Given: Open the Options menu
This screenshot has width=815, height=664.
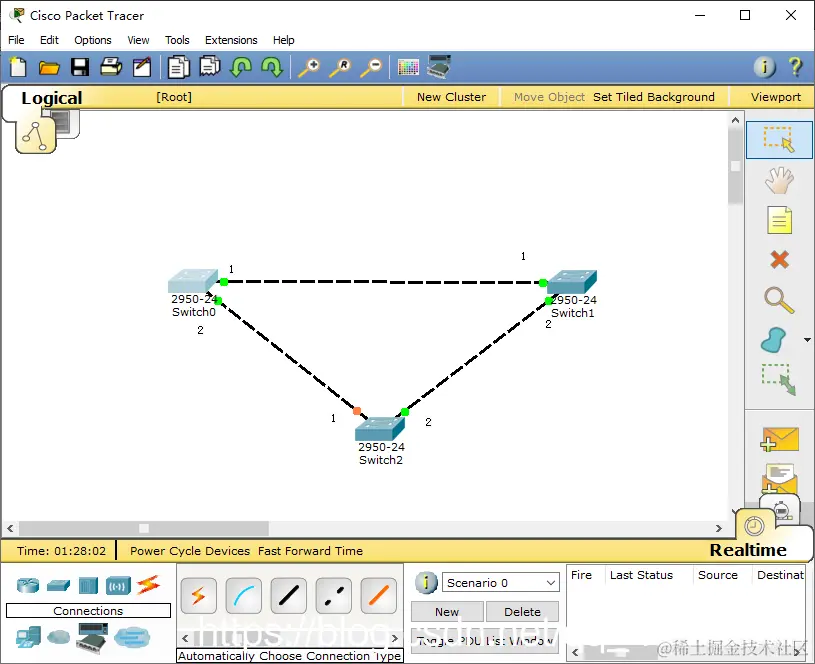Looking at the screenshot, I should [x=93, y=40].
